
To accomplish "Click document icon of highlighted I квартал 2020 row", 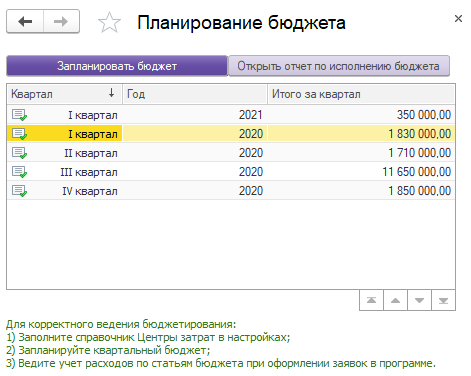I will click(x=19, y=134).
